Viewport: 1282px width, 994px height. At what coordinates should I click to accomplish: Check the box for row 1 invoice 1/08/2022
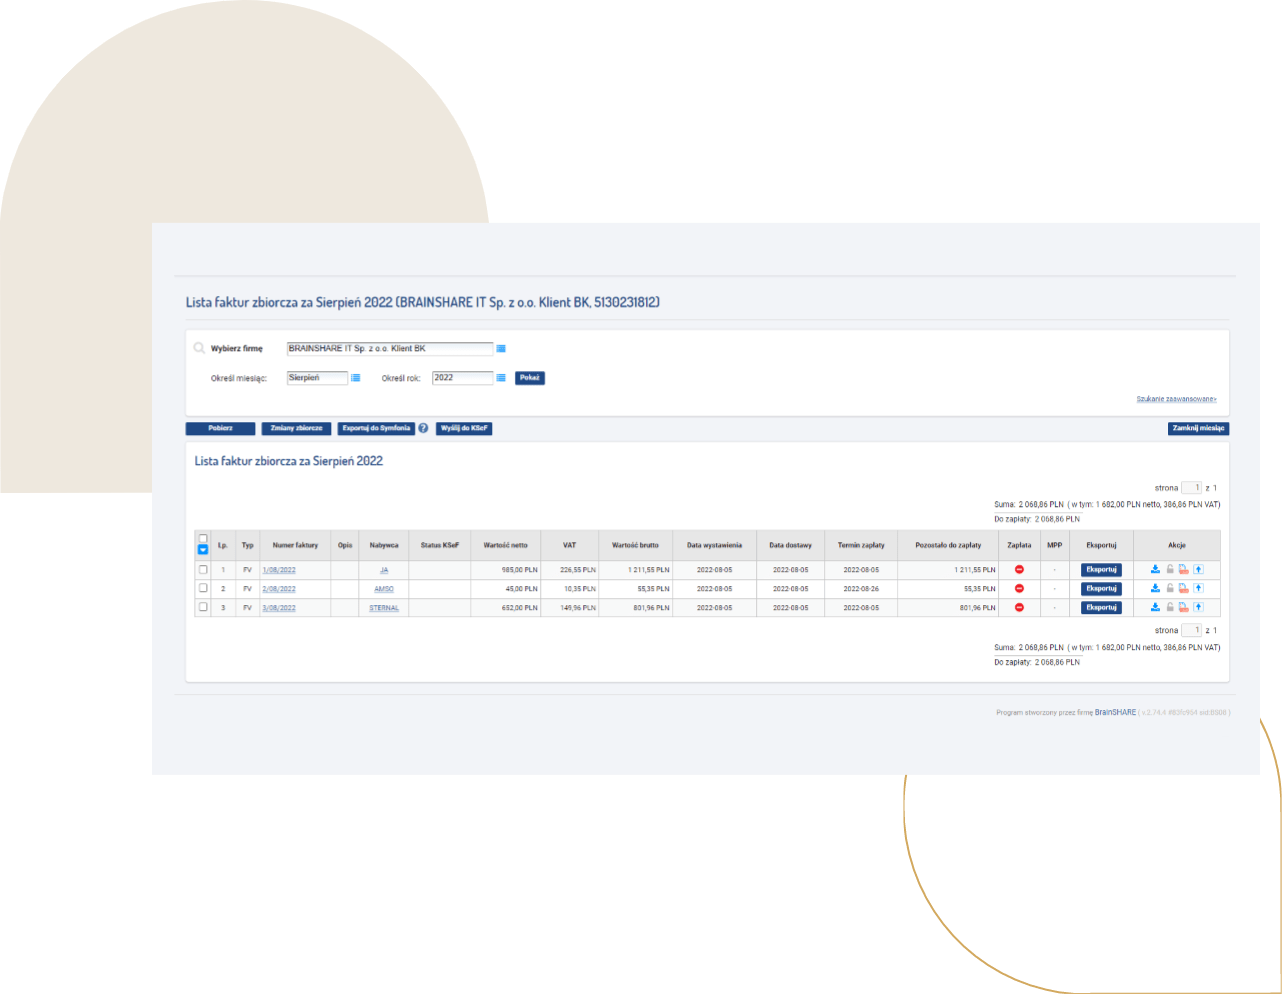tap(203, 570)
